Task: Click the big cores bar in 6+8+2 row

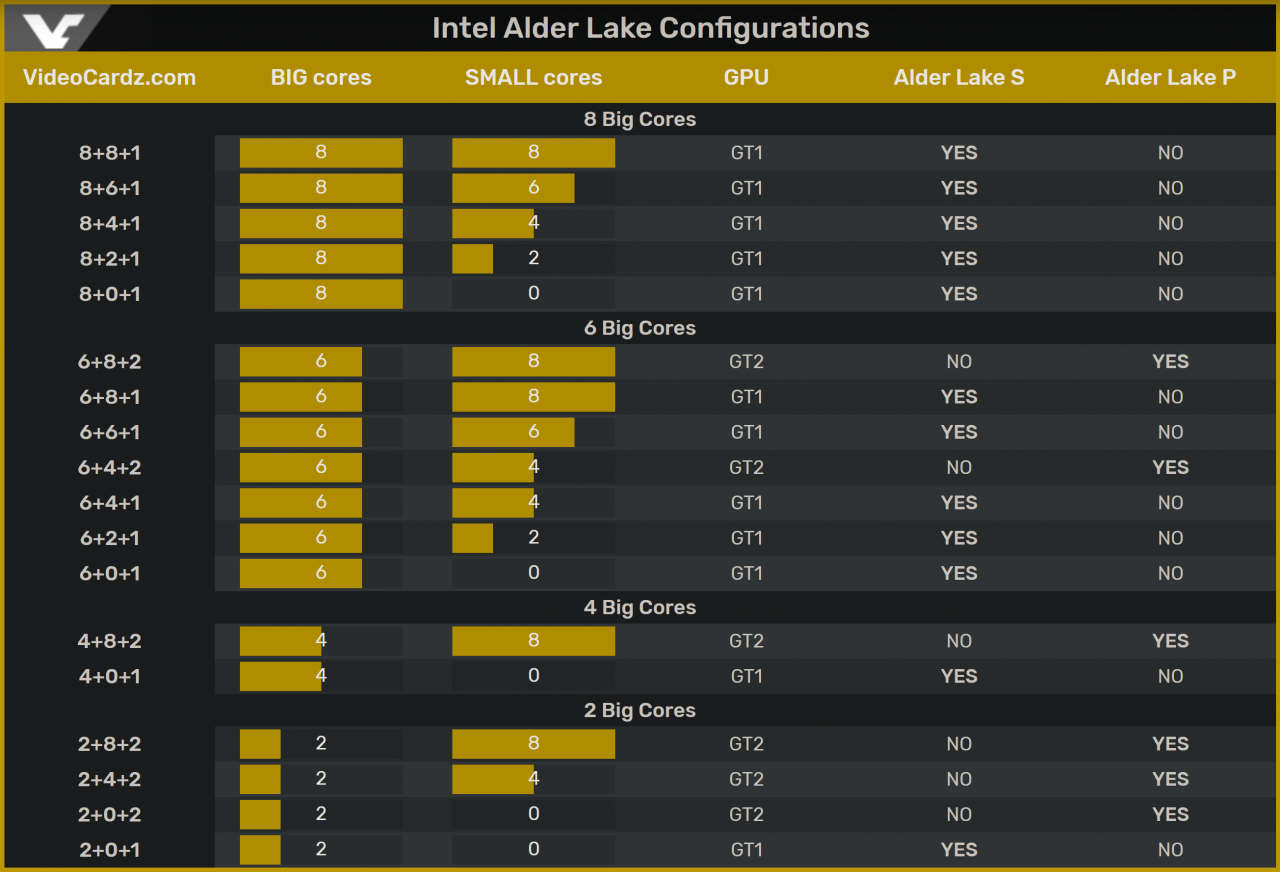Action: point(301,362)
